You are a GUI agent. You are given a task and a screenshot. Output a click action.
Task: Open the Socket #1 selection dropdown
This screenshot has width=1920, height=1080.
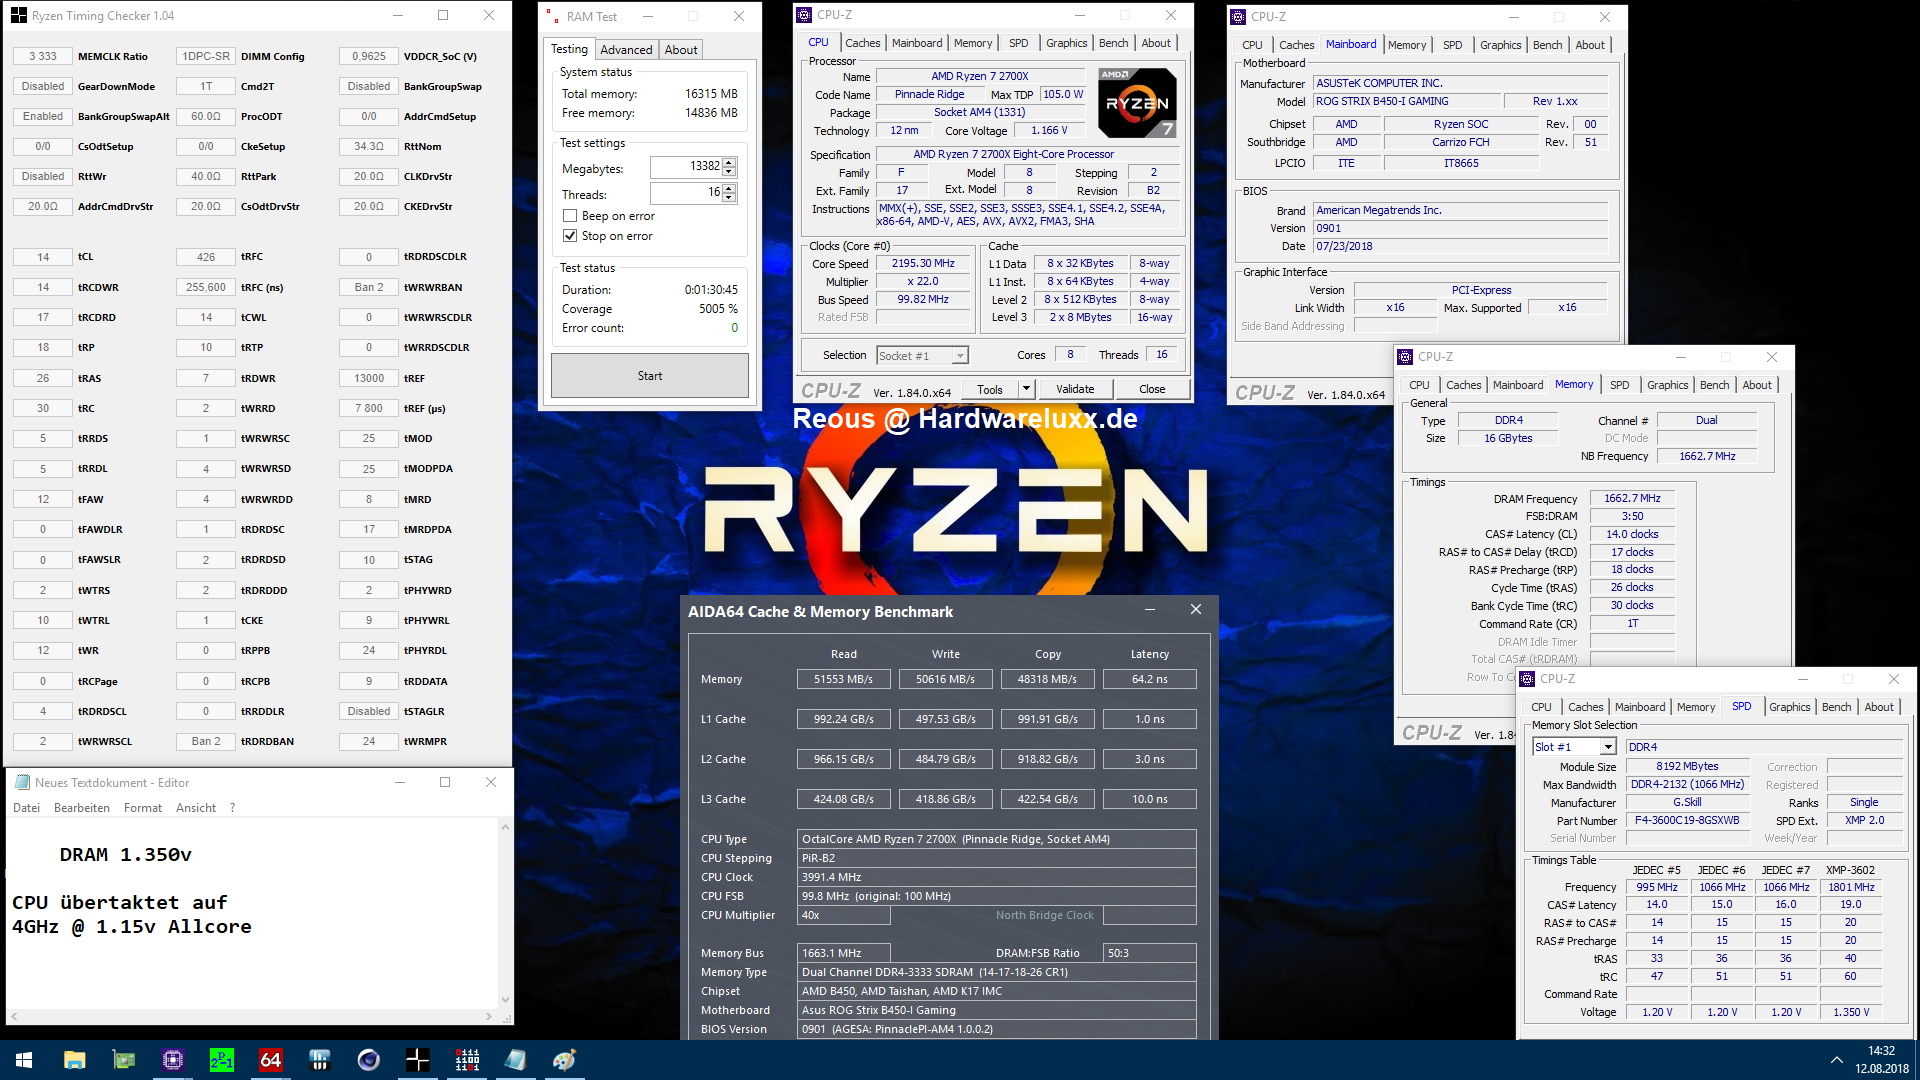pos(960,356)
